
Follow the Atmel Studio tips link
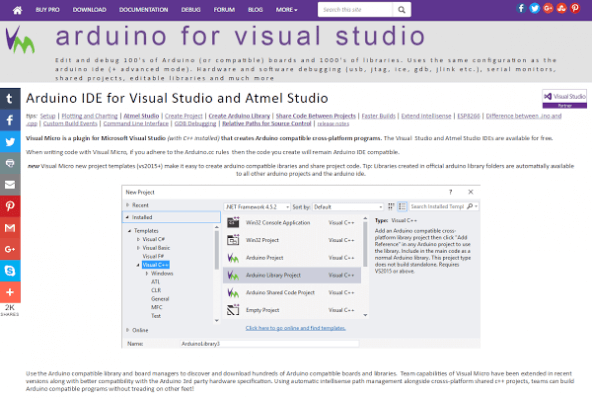pos(141,116)
